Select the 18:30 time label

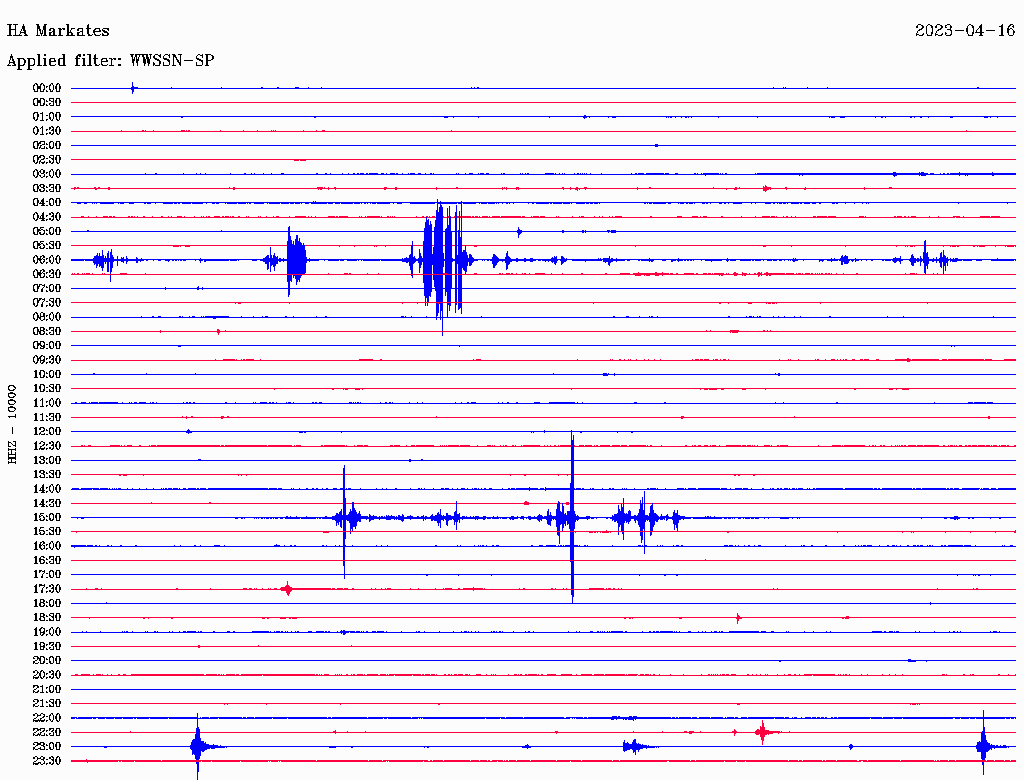47,618
